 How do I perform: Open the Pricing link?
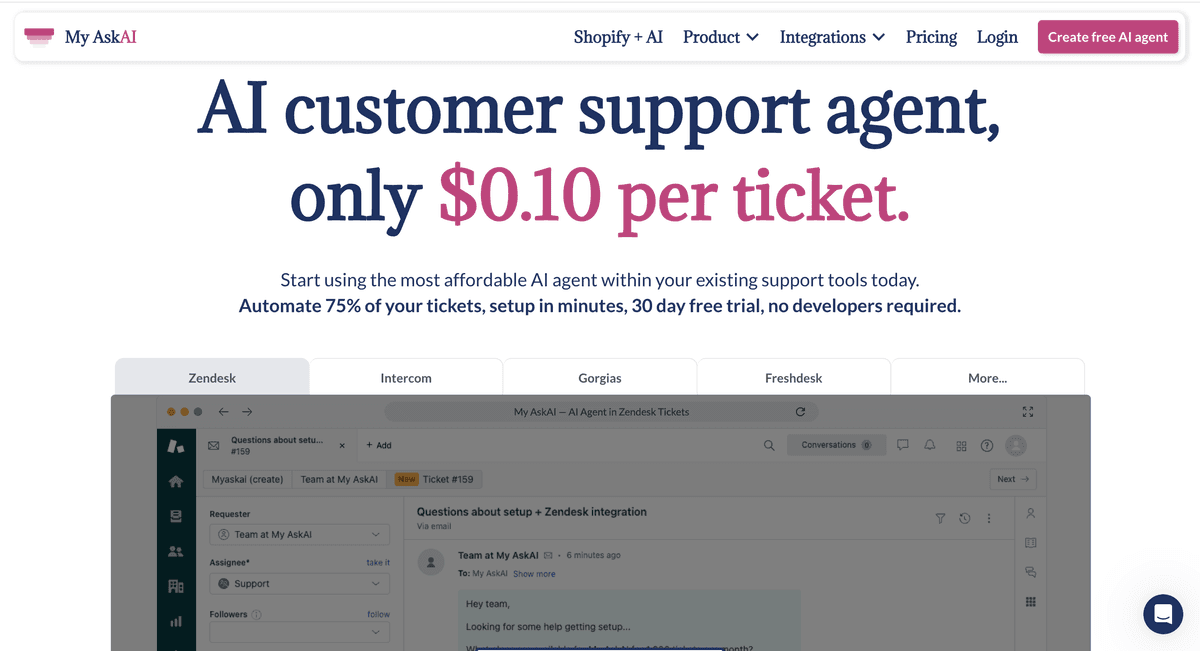[x=931, y=37]
